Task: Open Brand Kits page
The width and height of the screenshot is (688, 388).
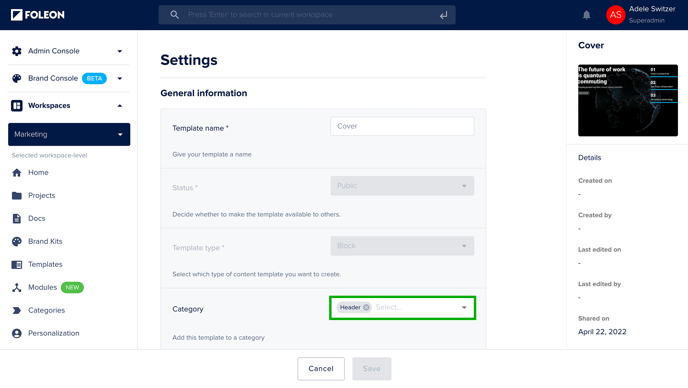Action: (45, 241)
